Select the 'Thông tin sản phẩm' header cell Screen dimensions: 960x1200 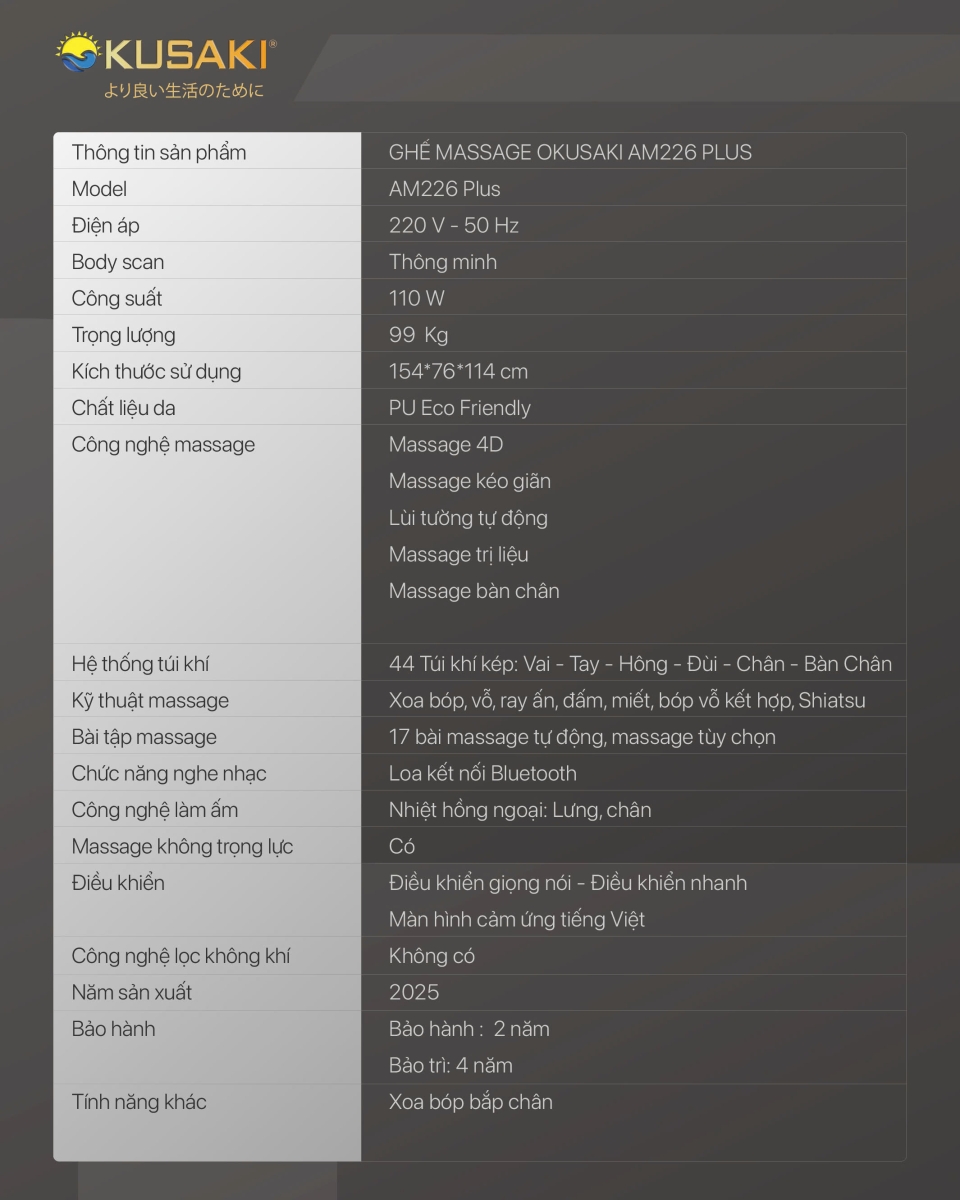click(207, 152)
